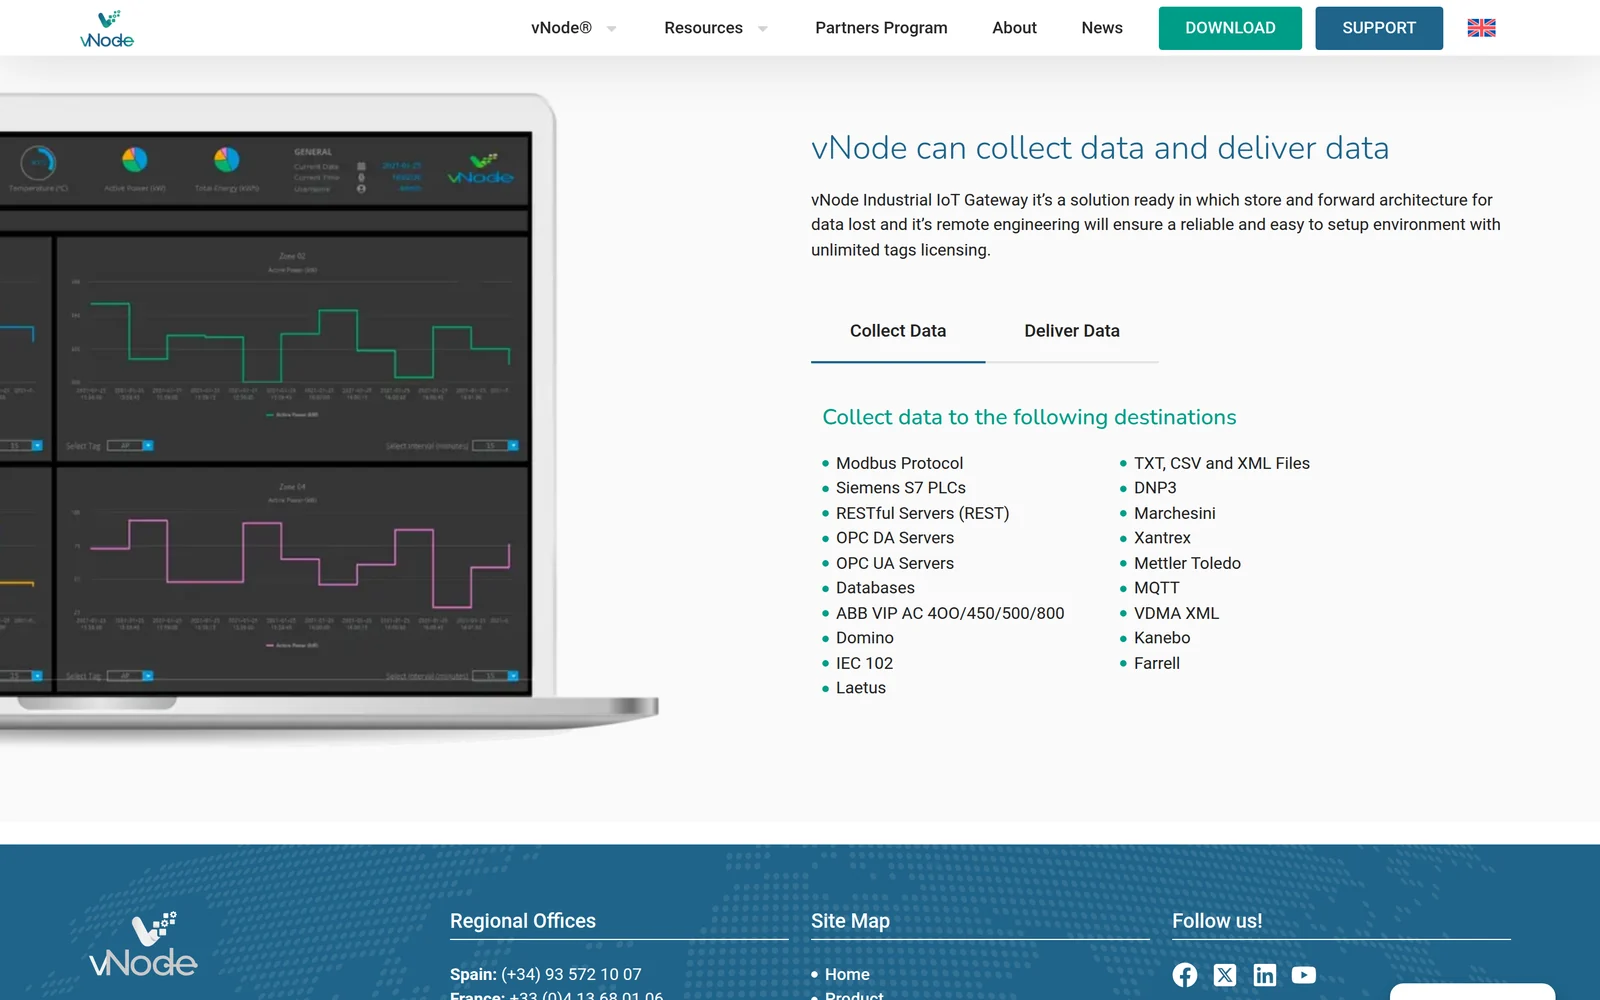Screen dimensions: 1600x1000
Task: Click the 'Laetus' list item
Action: (861, 688)
